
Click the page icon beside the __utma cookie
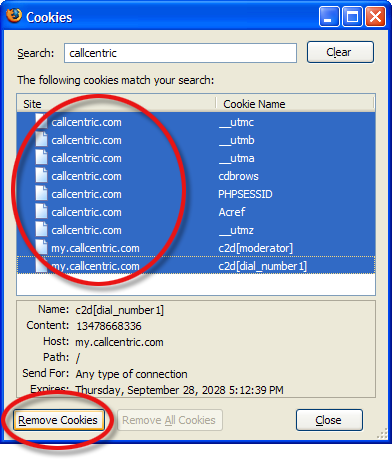[42, 157]
